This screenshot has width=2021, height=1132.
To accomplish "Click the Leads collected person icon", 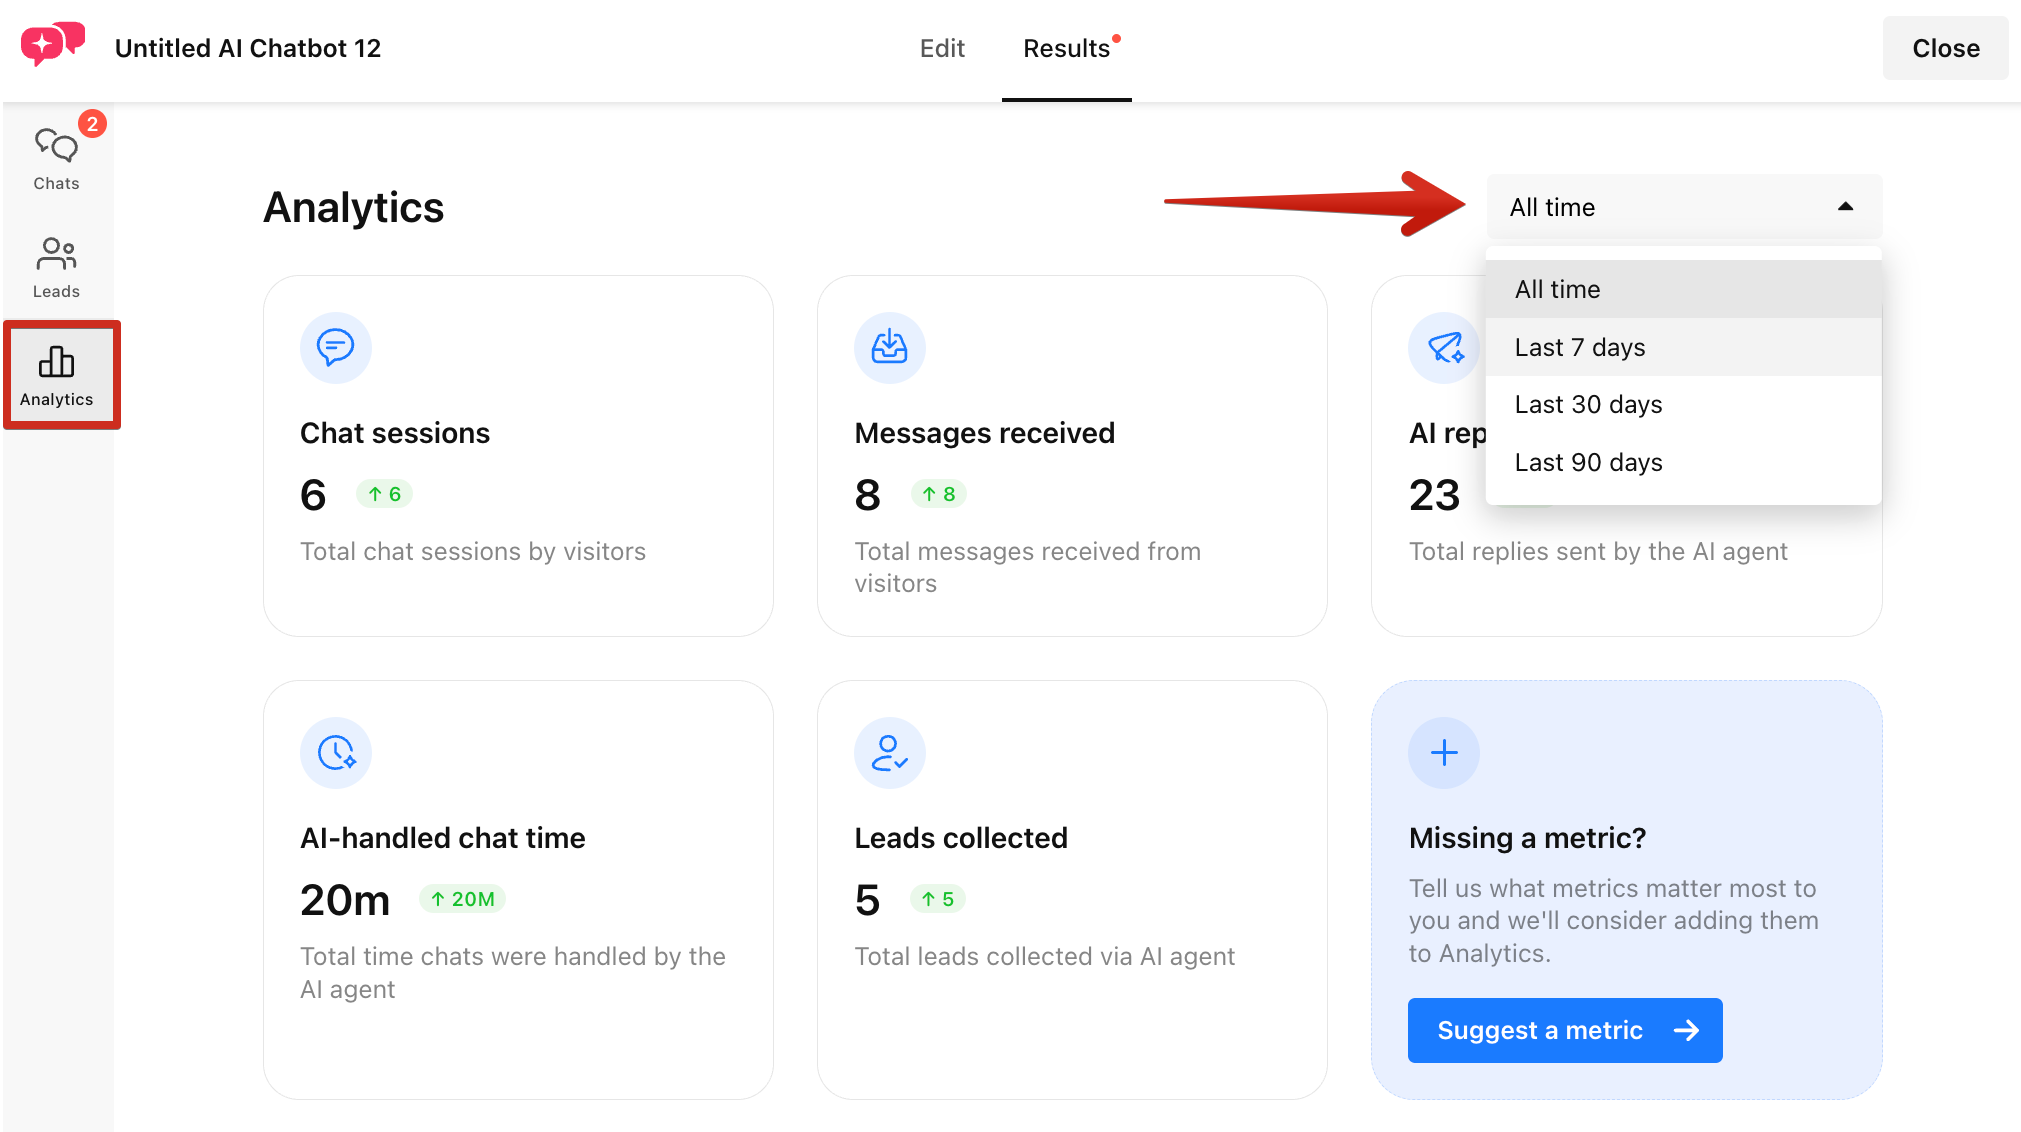I will (890, 753).
